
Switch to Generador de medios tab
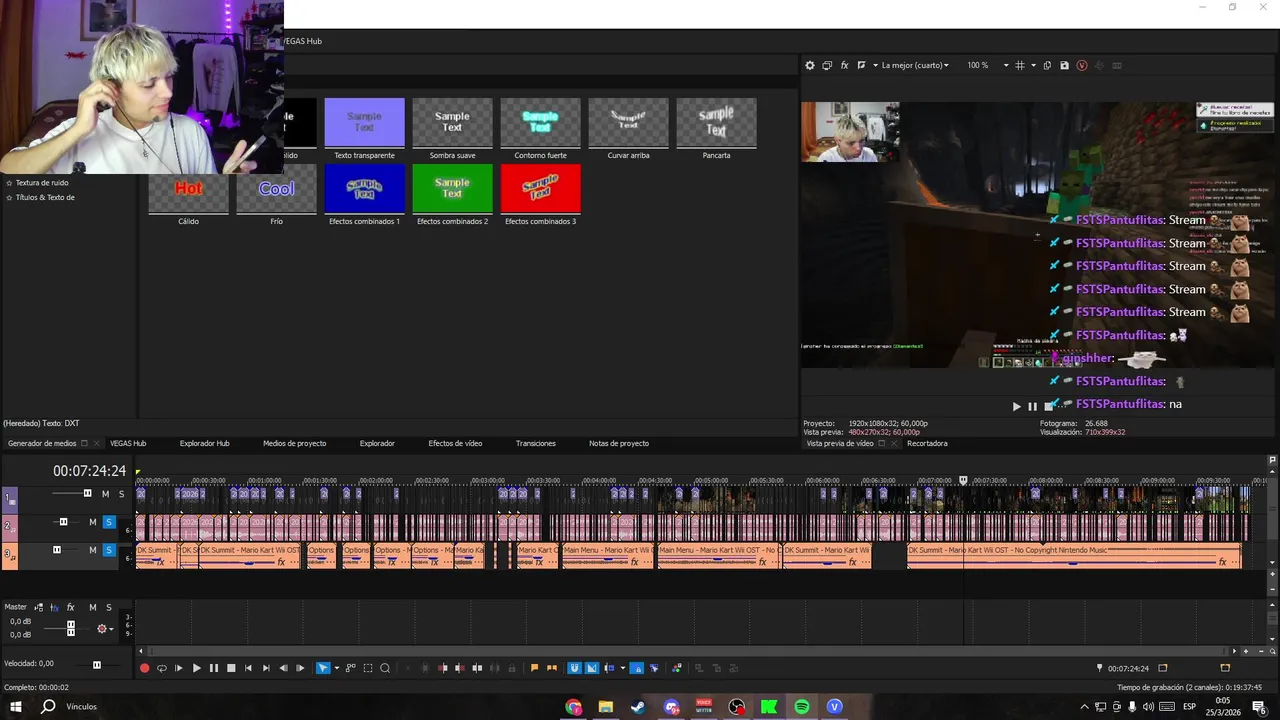42,443
